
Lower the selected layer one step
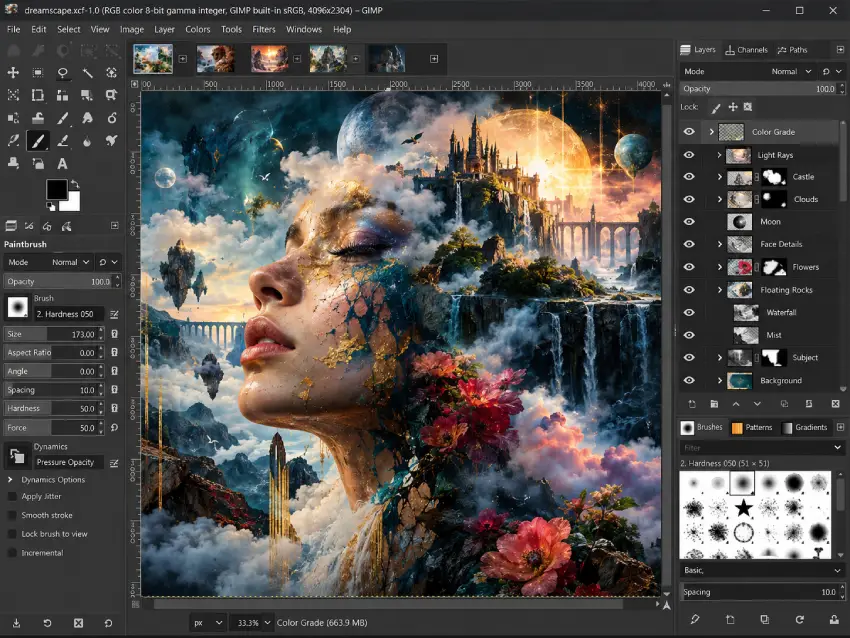[x=757, y=404]
